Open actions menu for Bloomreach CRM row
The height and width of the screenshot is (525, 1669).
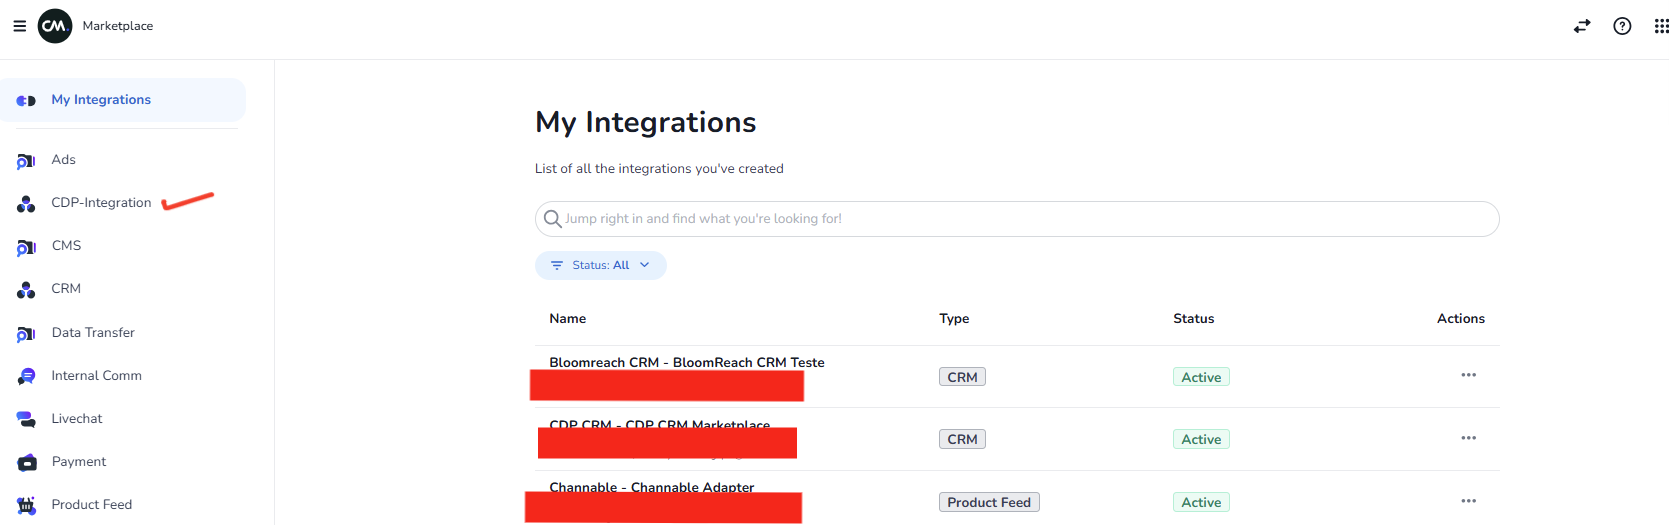point(1468,375)
